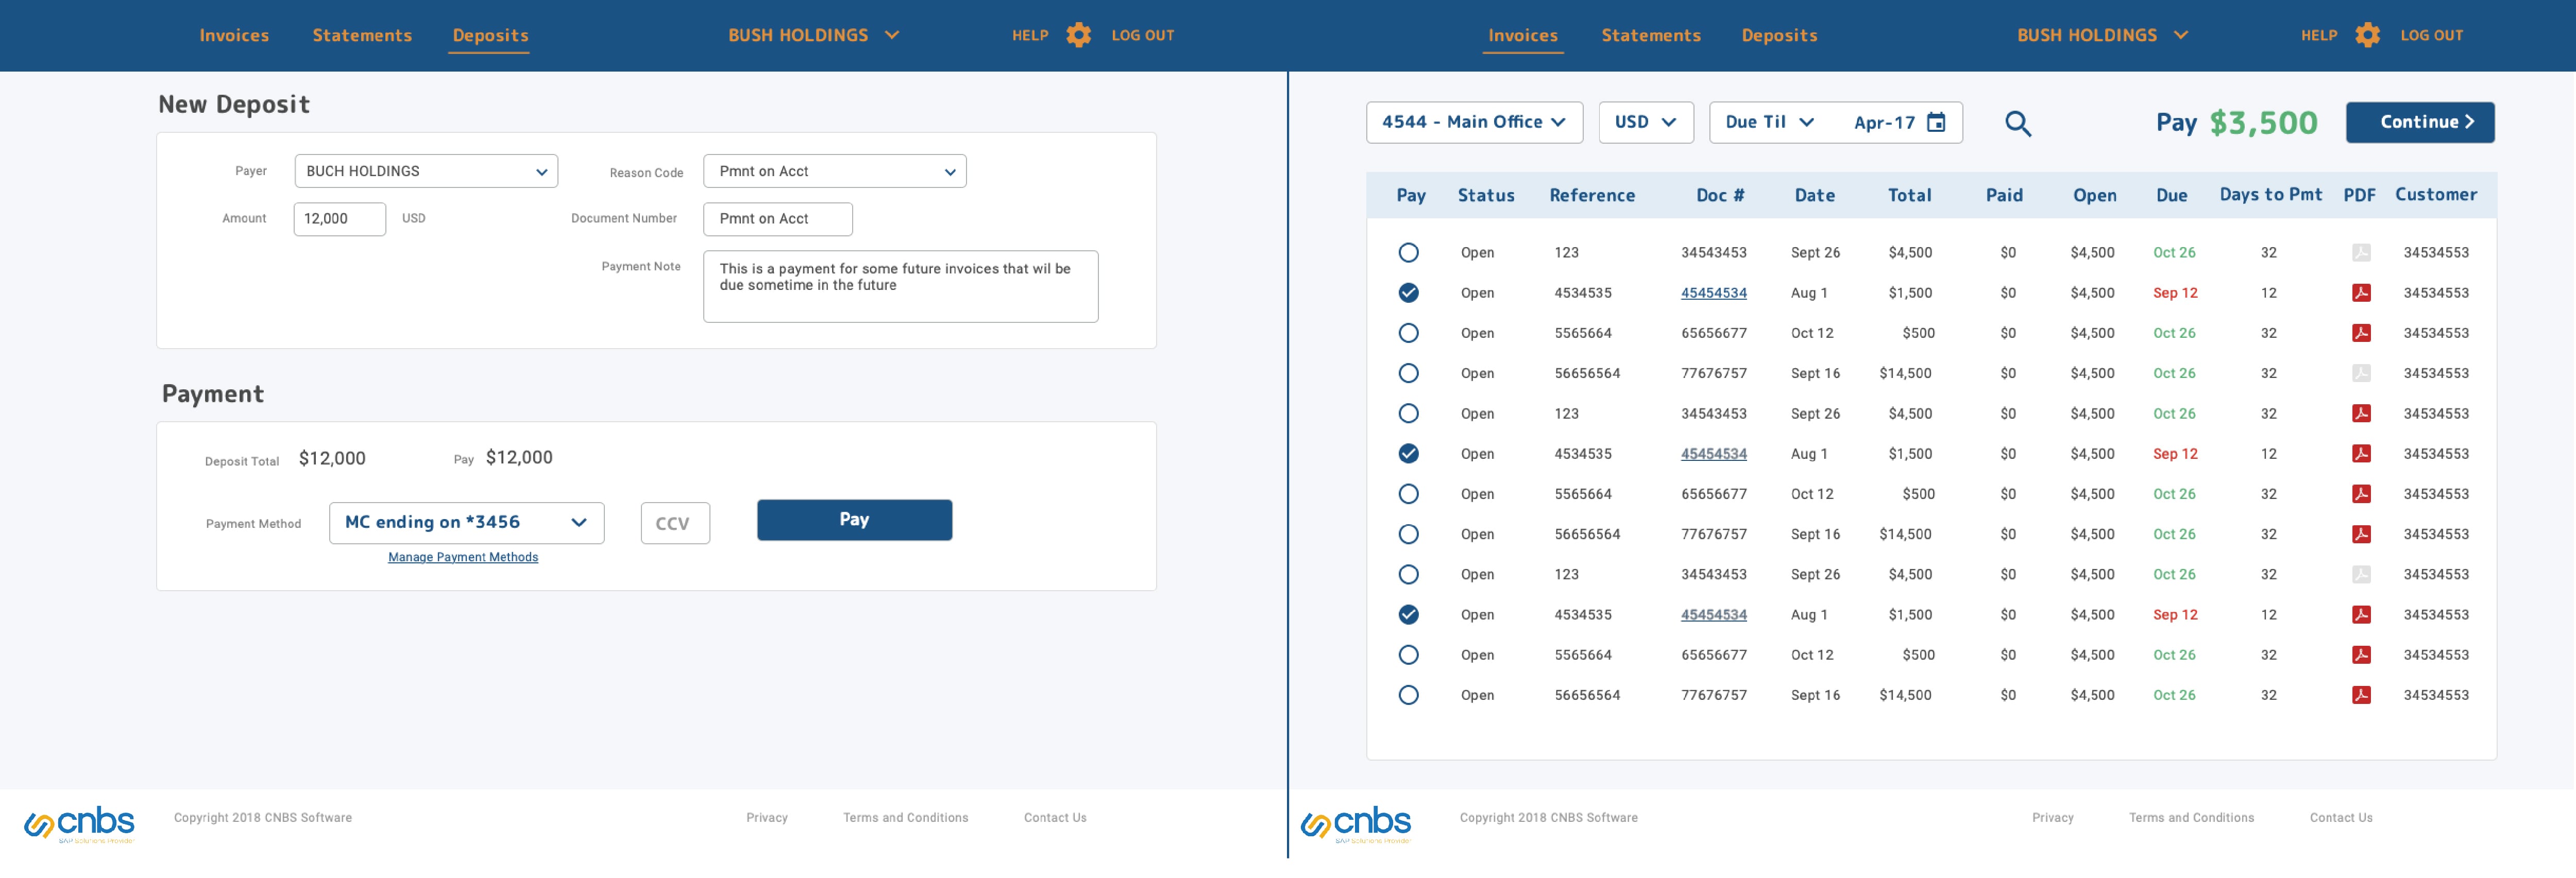Open the Payer dropdown showing BUCH HOLDINGS
2576x878 pixels.
426,170
